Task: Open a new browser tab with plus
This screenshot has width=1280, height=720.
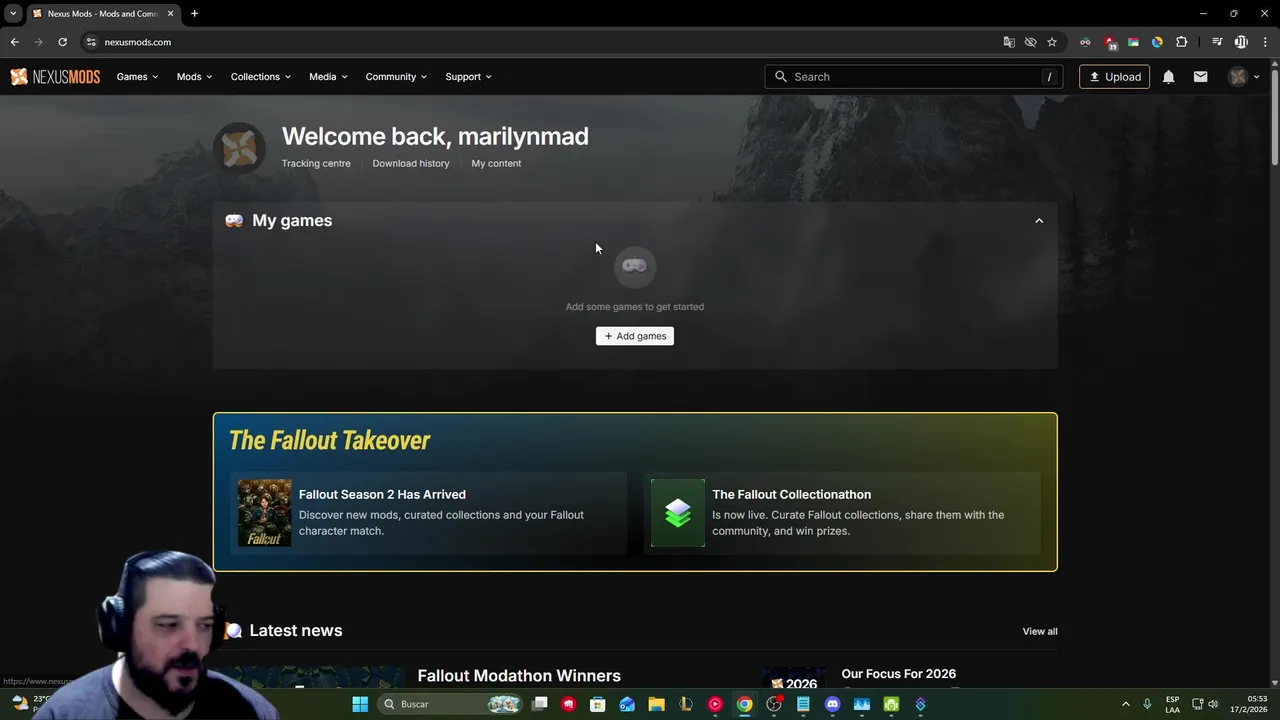Action: point(194,14)
